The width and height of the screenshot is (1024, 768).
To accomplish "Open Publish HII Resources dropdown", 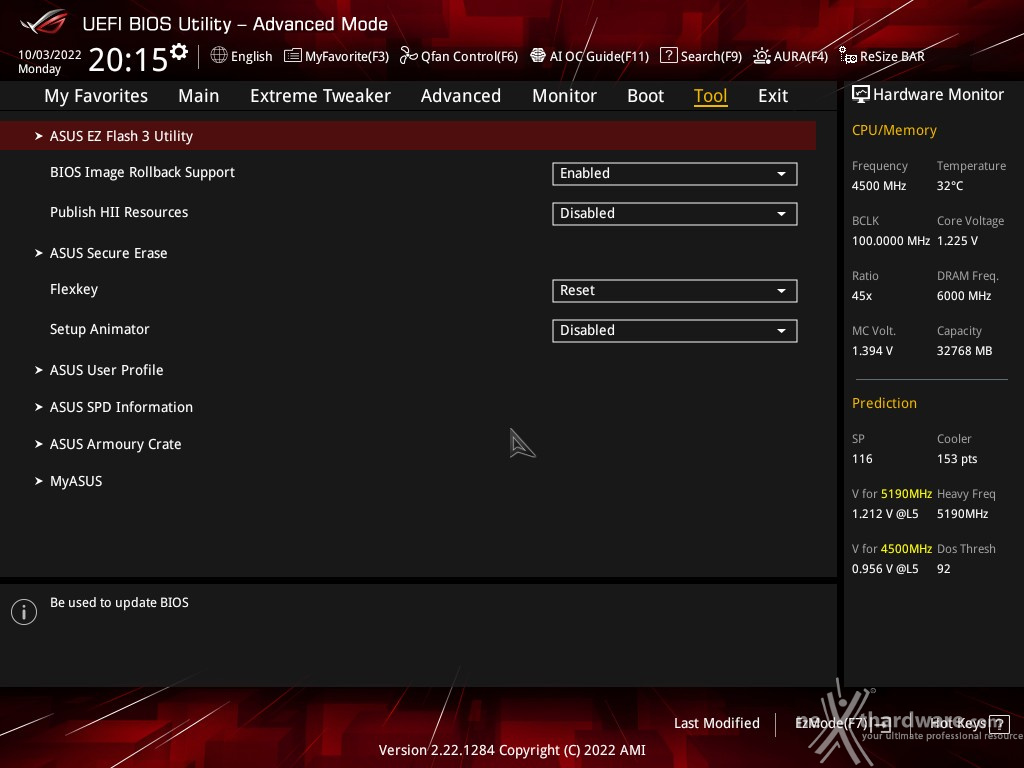I will (x=675, y=214).
